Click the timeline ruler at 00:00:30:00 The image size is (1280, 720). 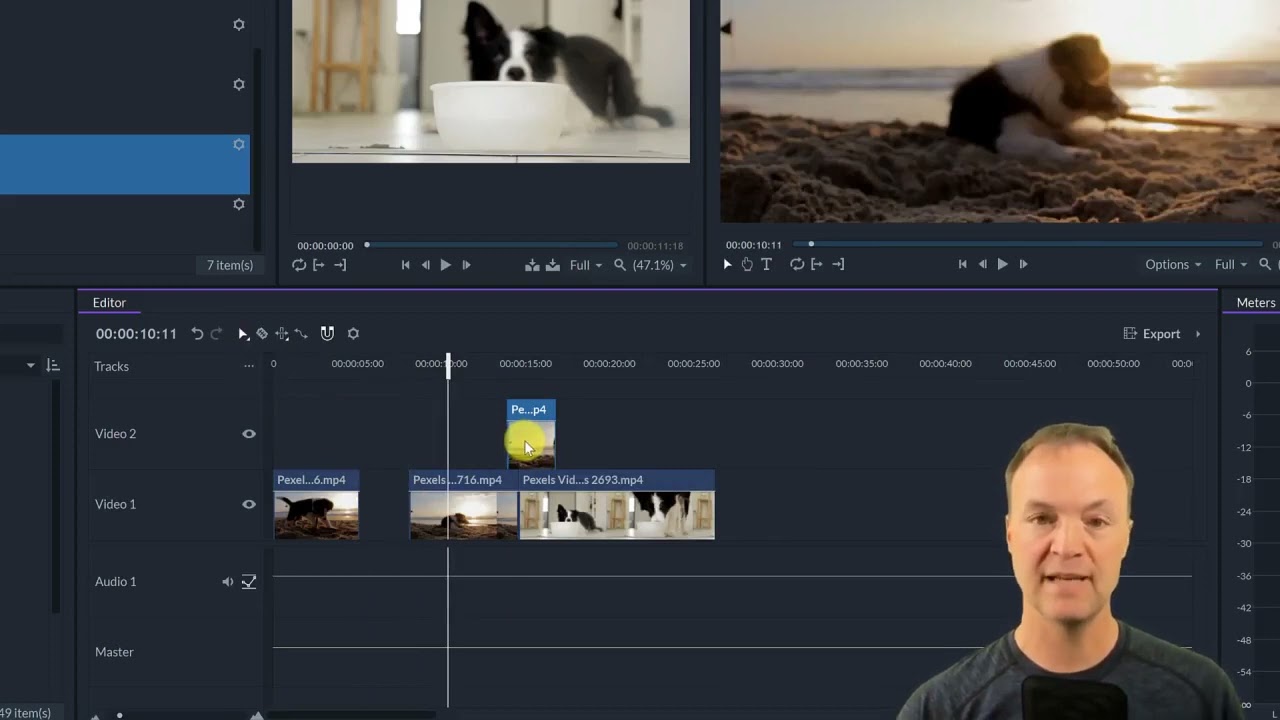[x=777, y=364]
